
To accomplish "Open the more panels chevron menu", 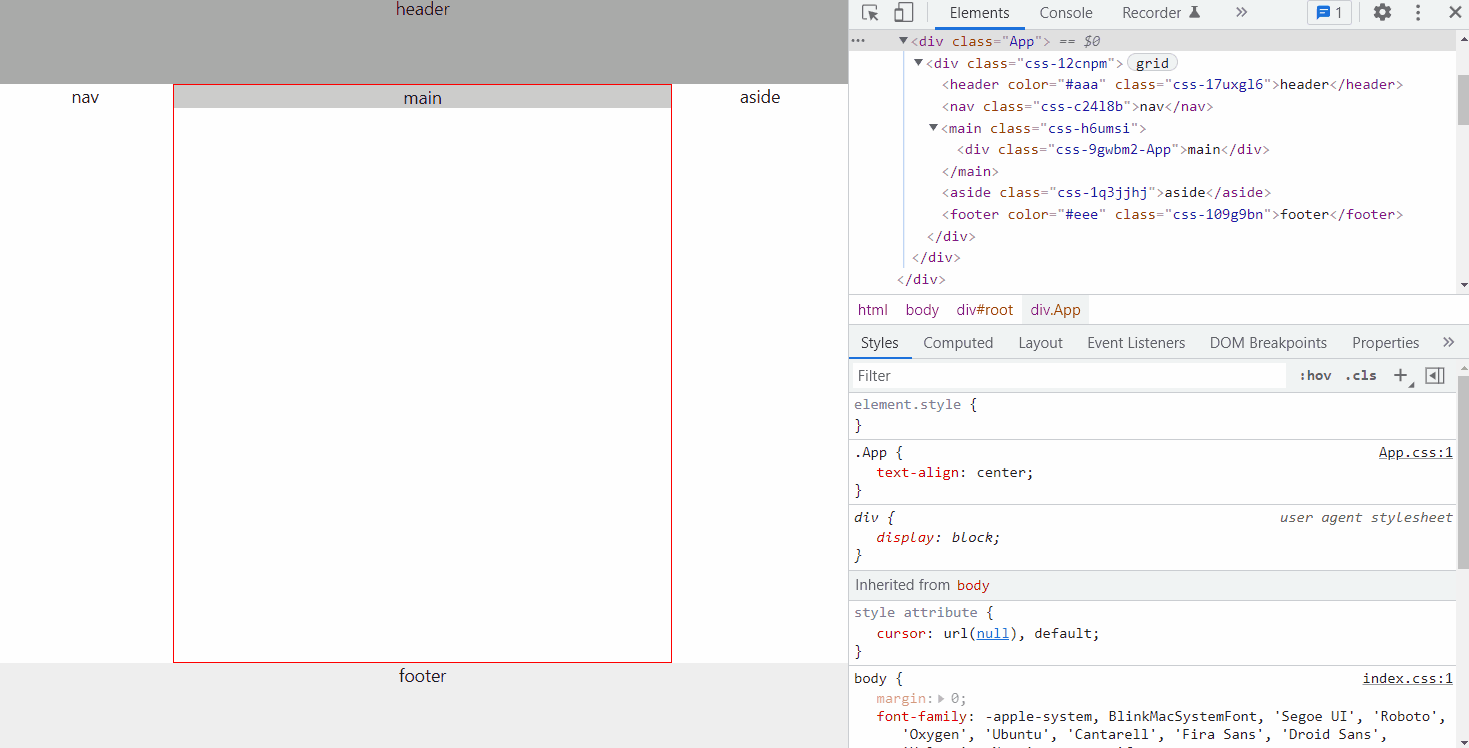I will [1241, 12].
